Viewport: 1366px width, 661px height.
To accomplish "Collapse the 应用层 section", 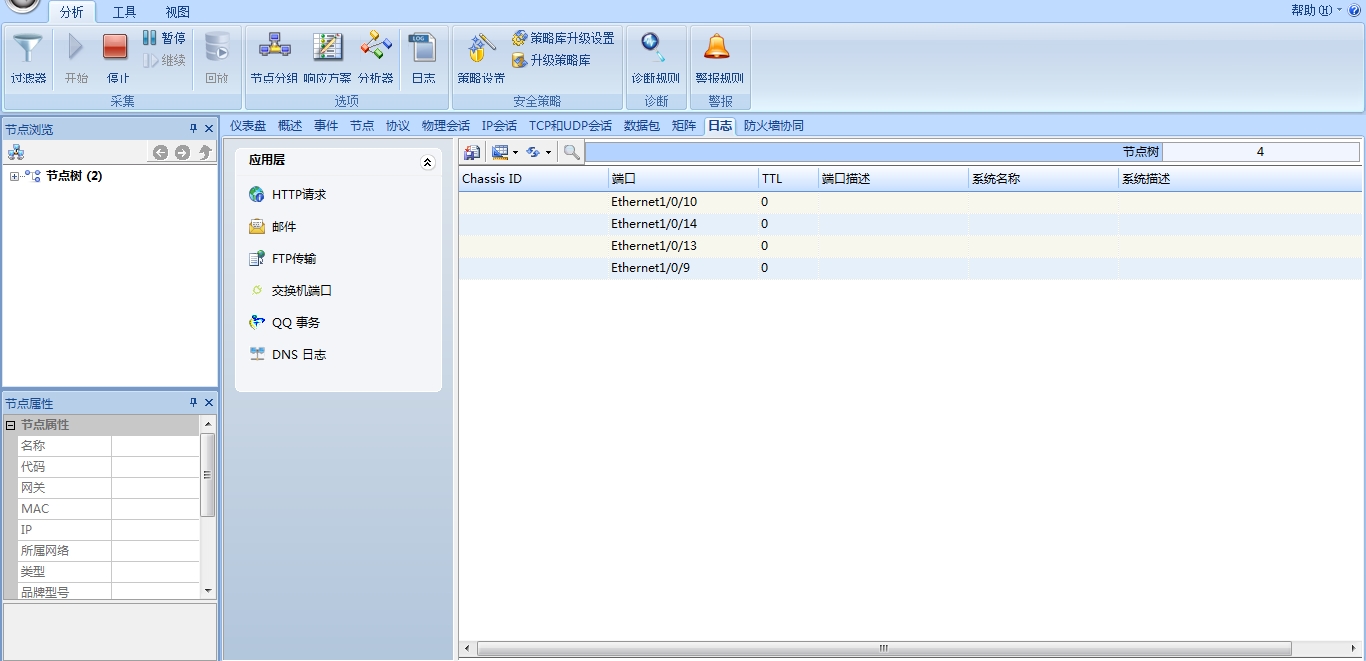I will tap(428, 162).
